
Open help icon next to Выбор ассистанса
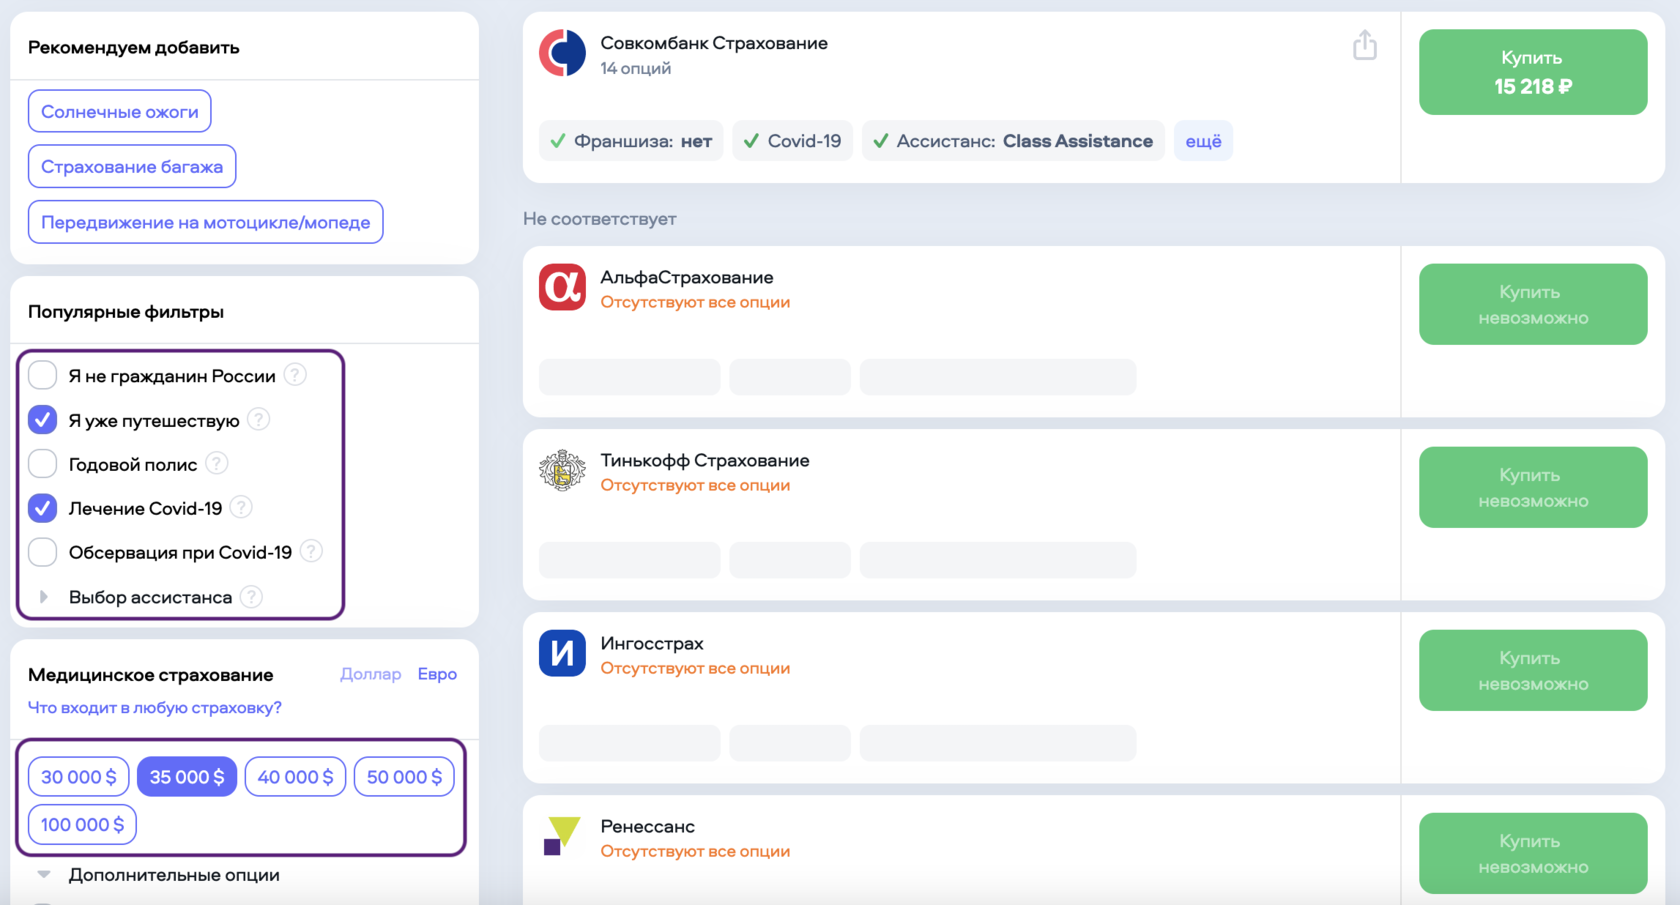coord(252,597)
